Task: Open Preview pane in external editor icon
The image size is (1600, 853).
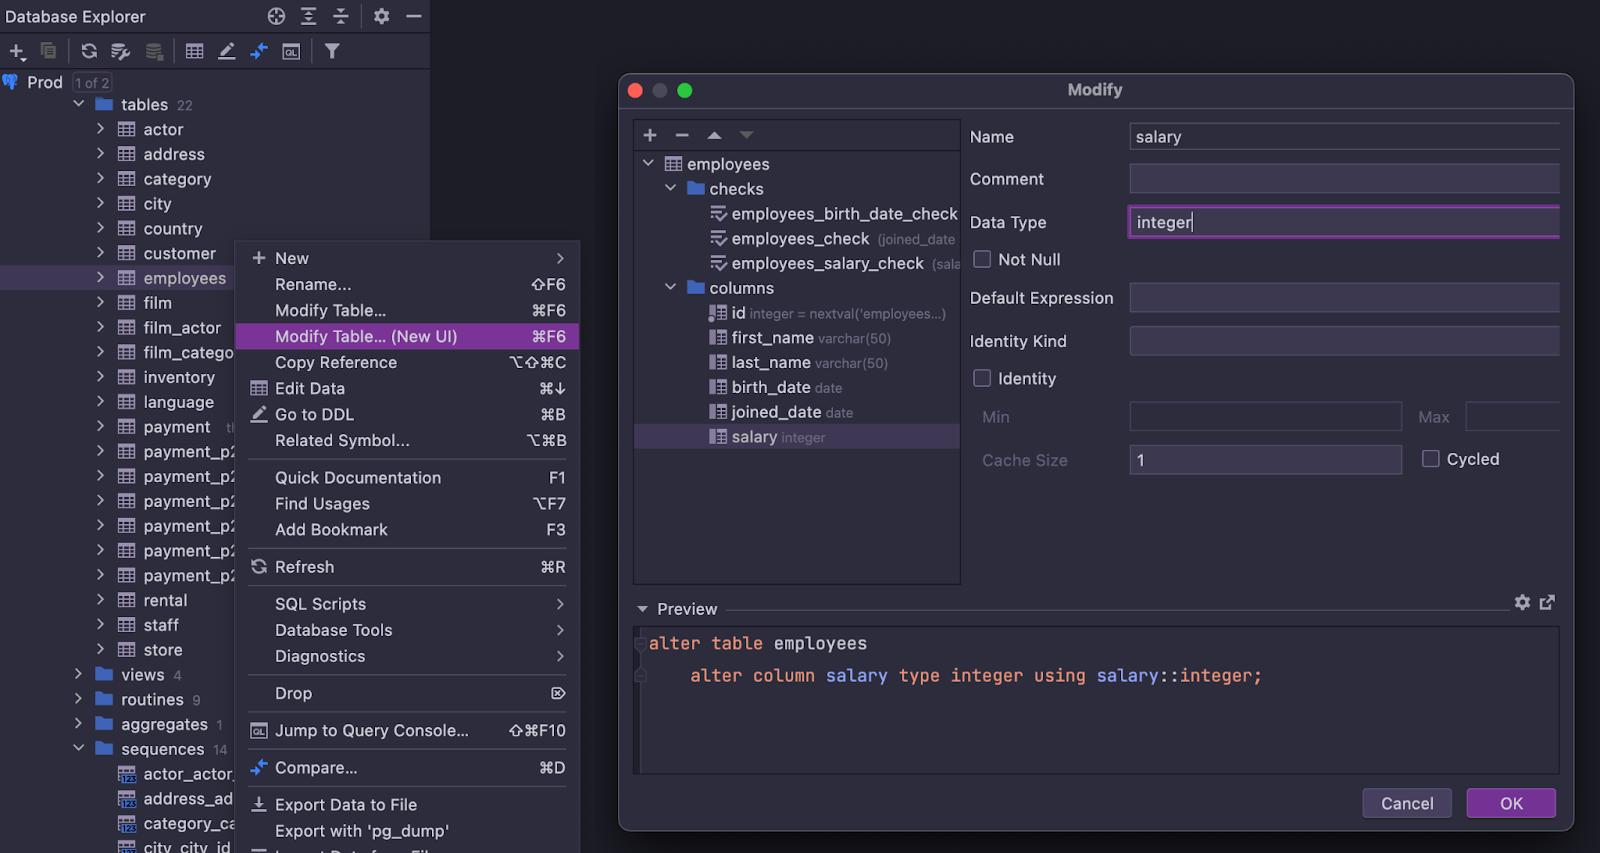Action: [x=1547, y=602]
